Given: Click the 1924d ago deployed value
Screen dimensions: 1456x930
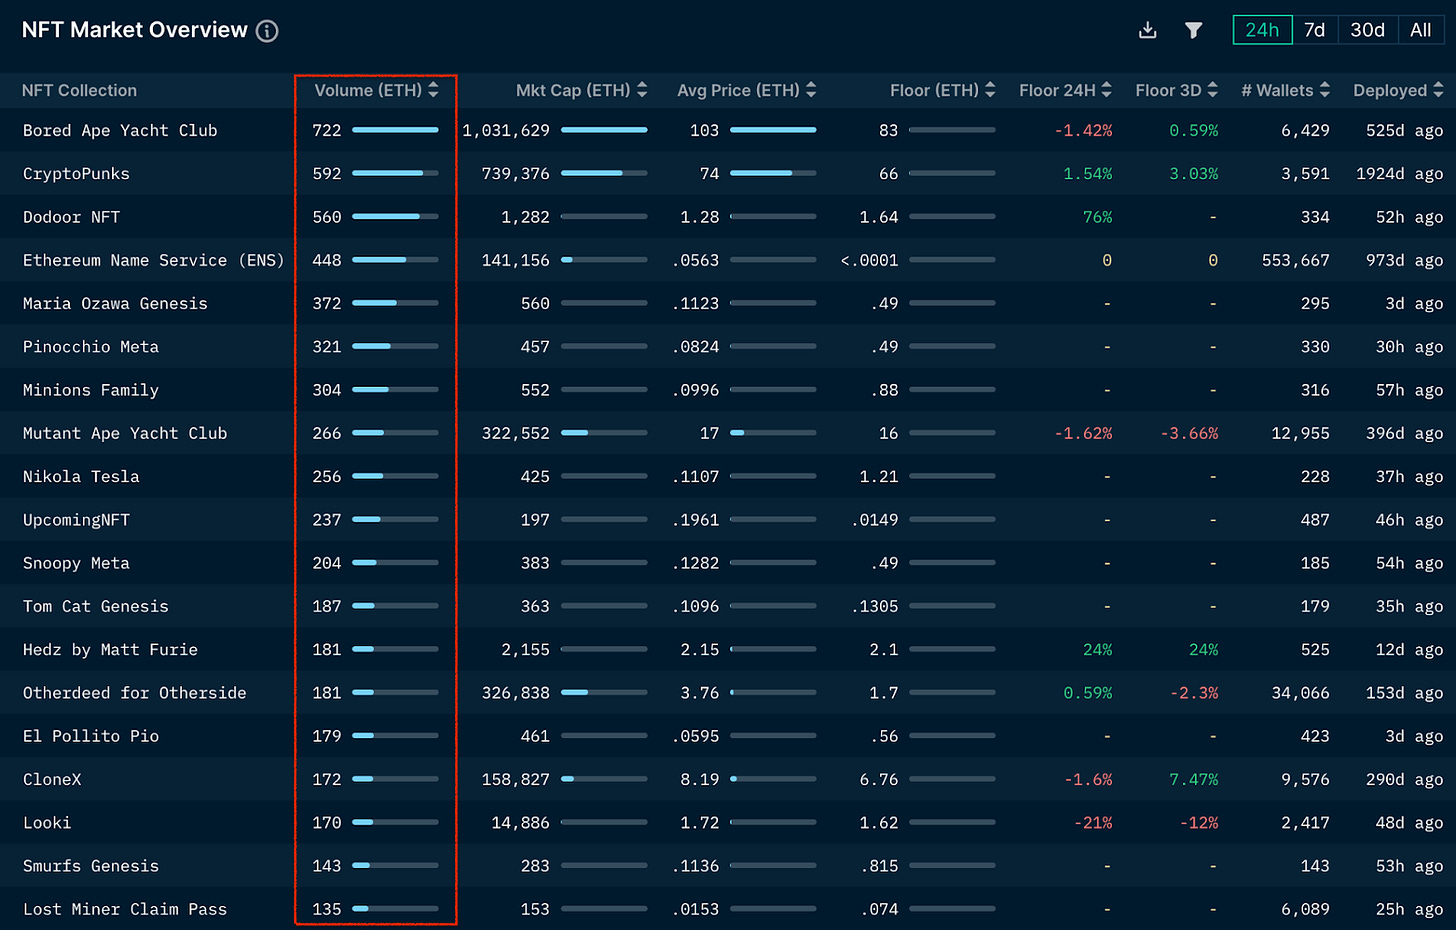Looking at the screenshot, I should [1400, 174].
